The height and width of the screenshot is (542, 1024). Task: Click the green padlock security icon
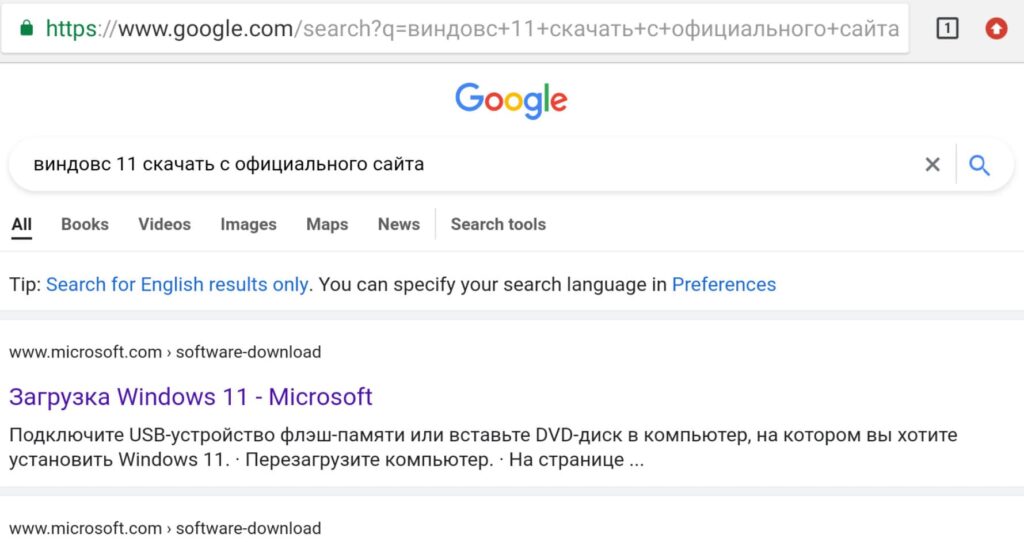tap(26, 28)
